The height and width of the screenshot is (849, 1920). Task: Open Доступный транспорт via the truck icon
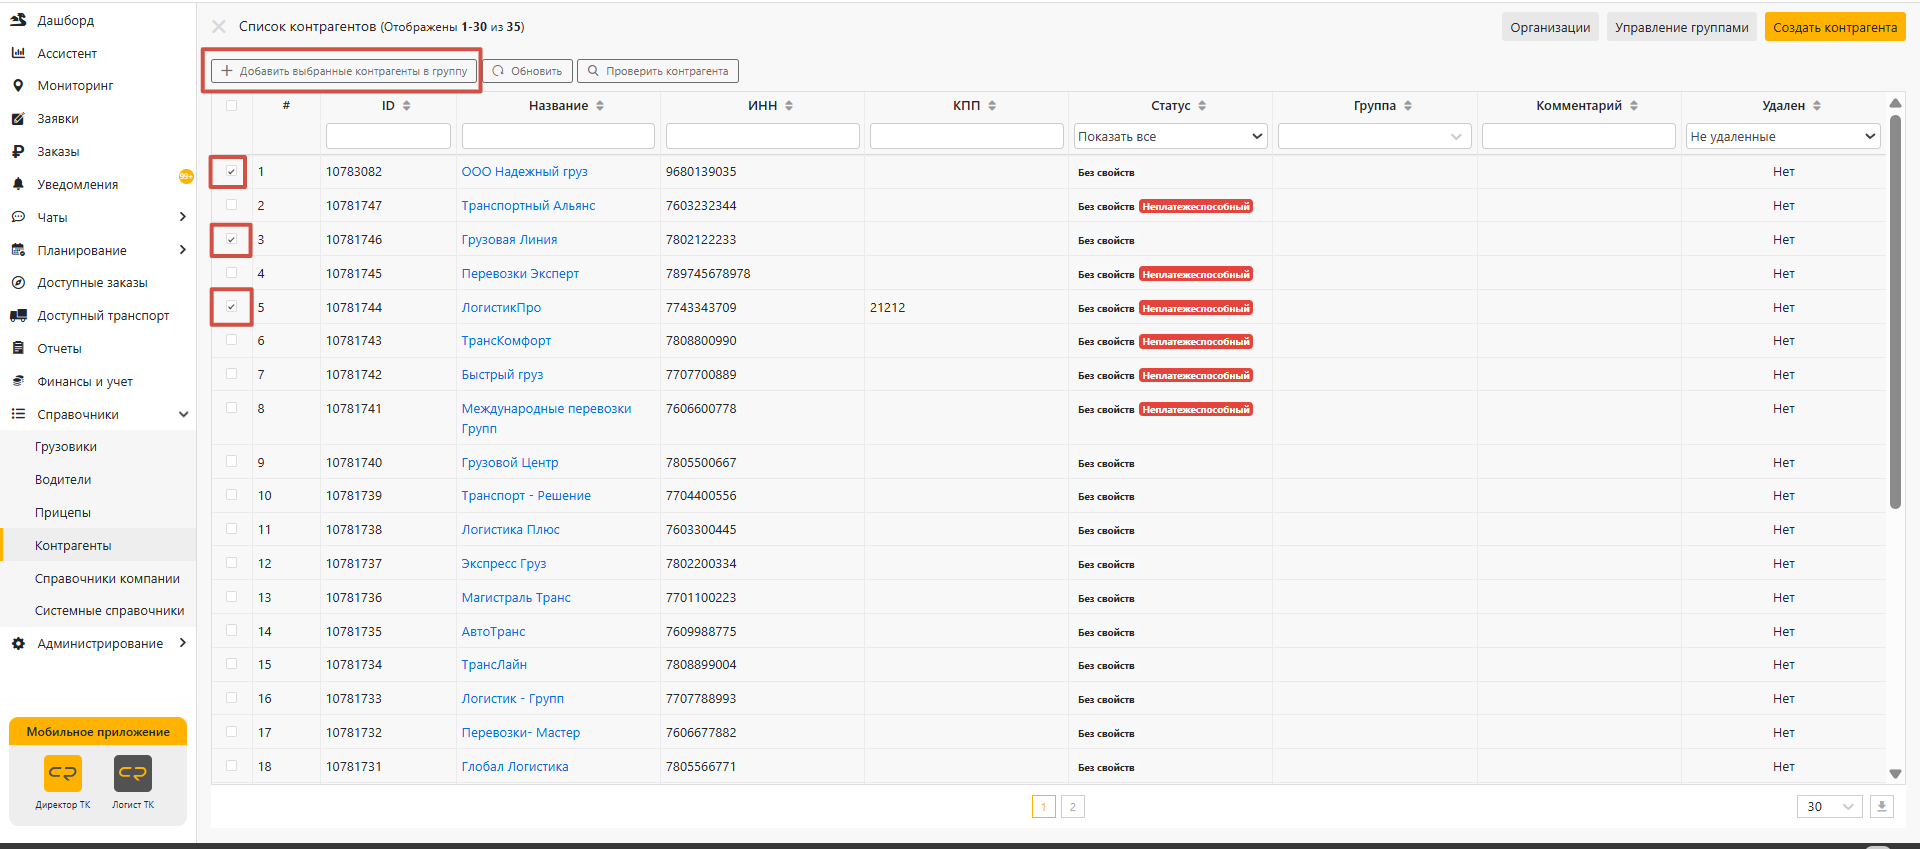coord(18,316)
